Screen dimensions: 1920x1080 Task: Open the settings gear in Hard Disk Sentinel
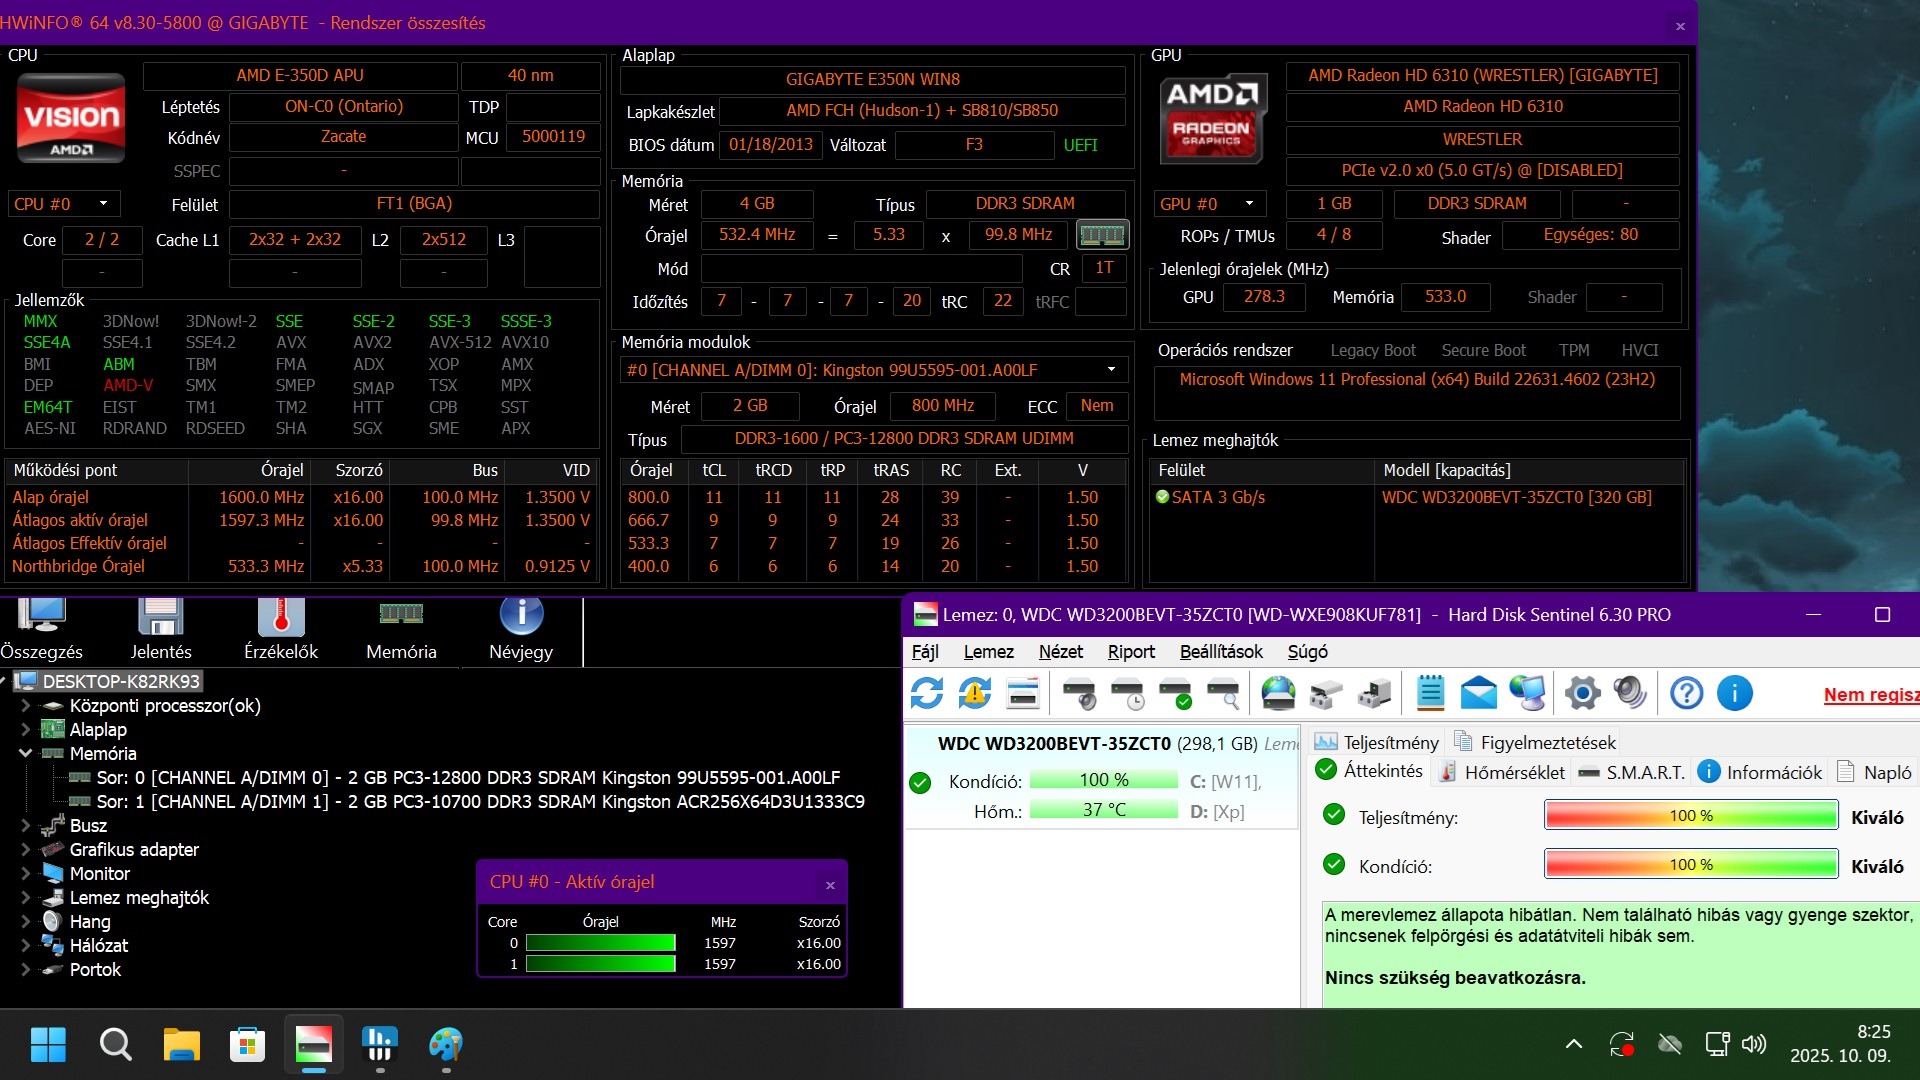click(x=1582, y=693)
